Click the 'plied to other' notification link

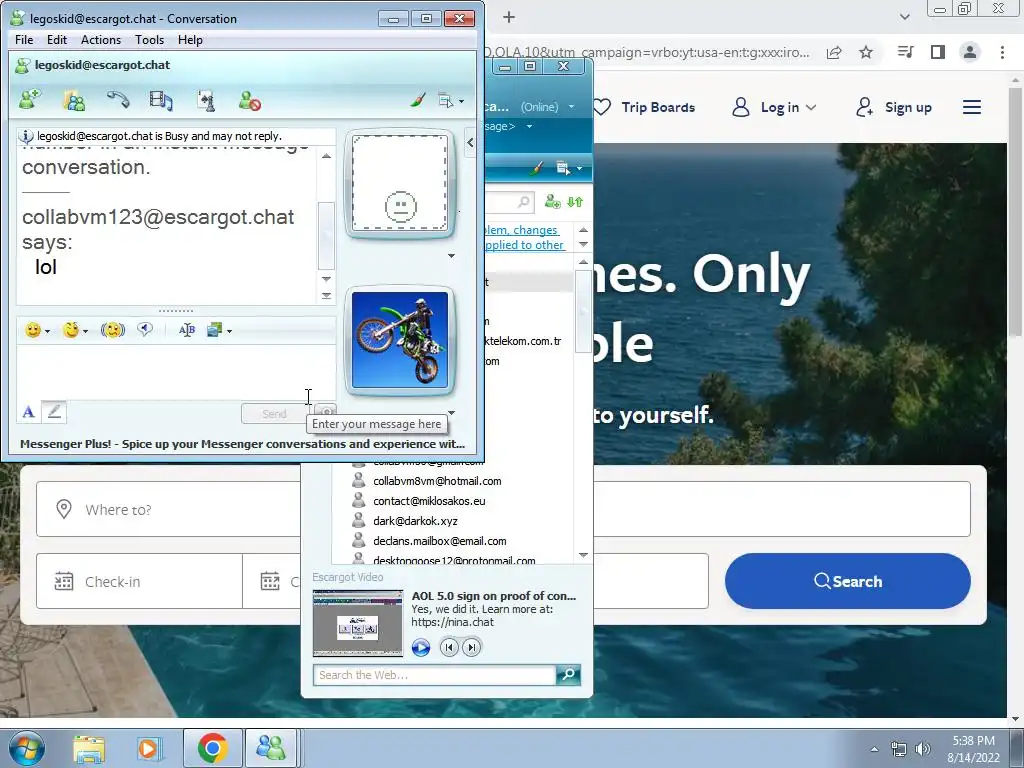point(524,245)
